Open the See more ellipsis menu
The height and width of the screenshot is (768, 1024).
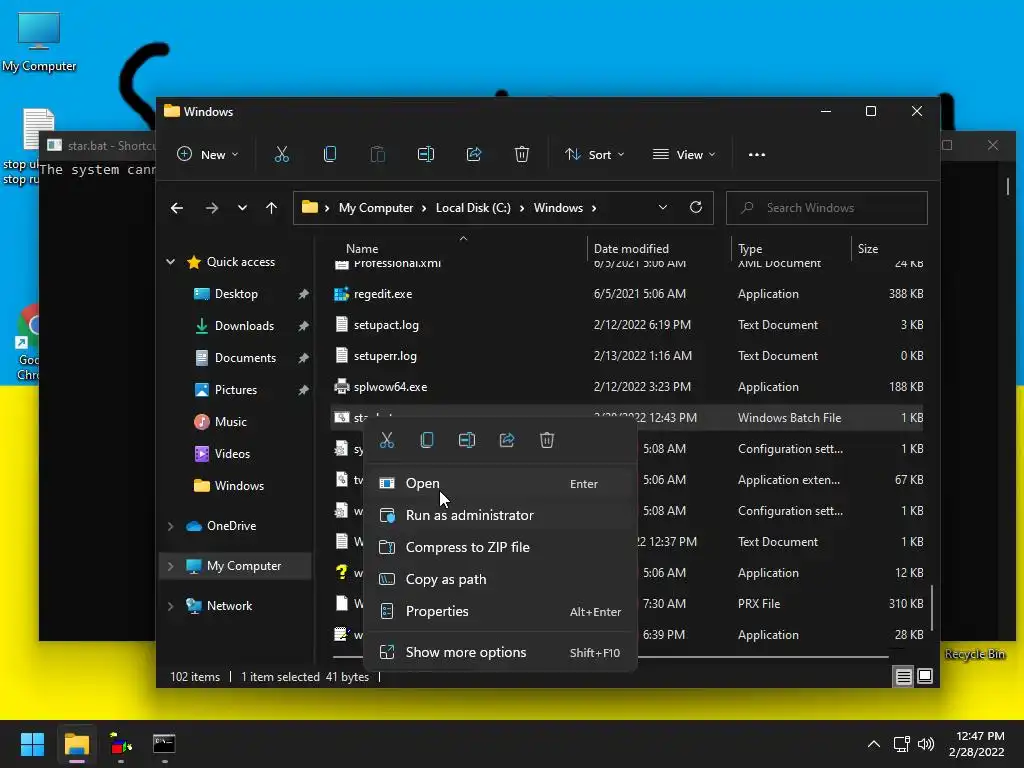pyautogui.click(x=757, y=155)
